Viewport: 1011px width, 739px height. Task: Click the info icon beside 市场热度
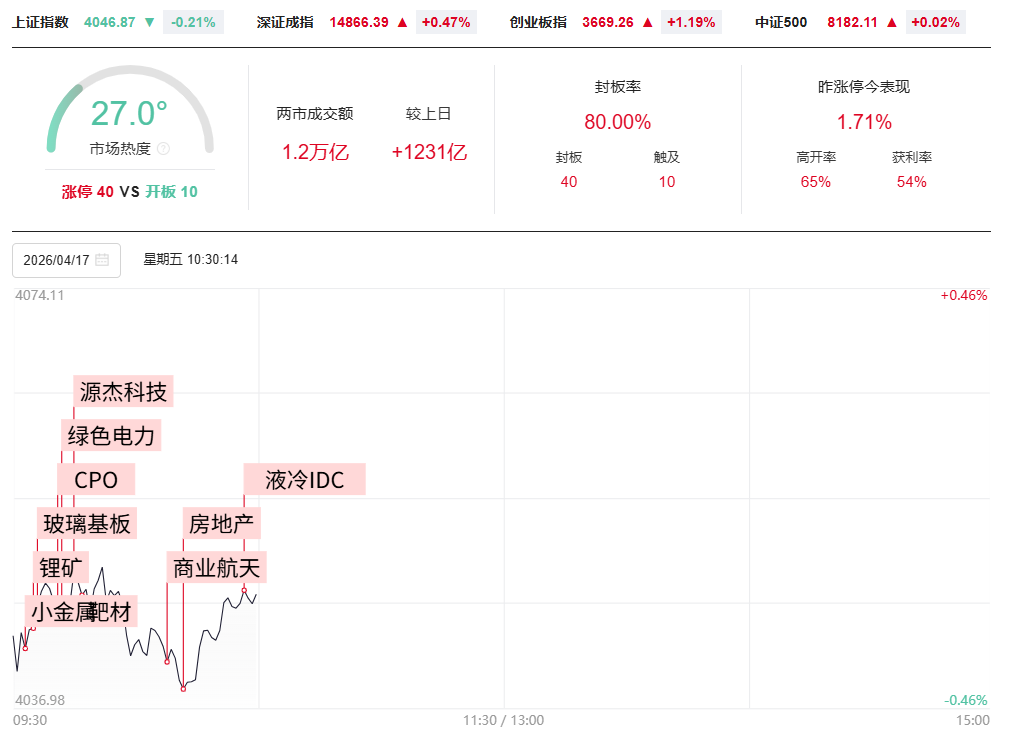point(164,149)
